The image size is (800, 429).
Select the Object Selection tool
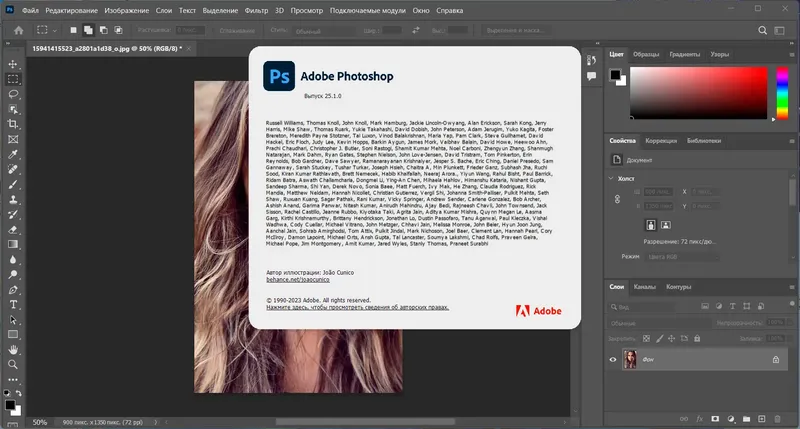[x=13, y=109]
